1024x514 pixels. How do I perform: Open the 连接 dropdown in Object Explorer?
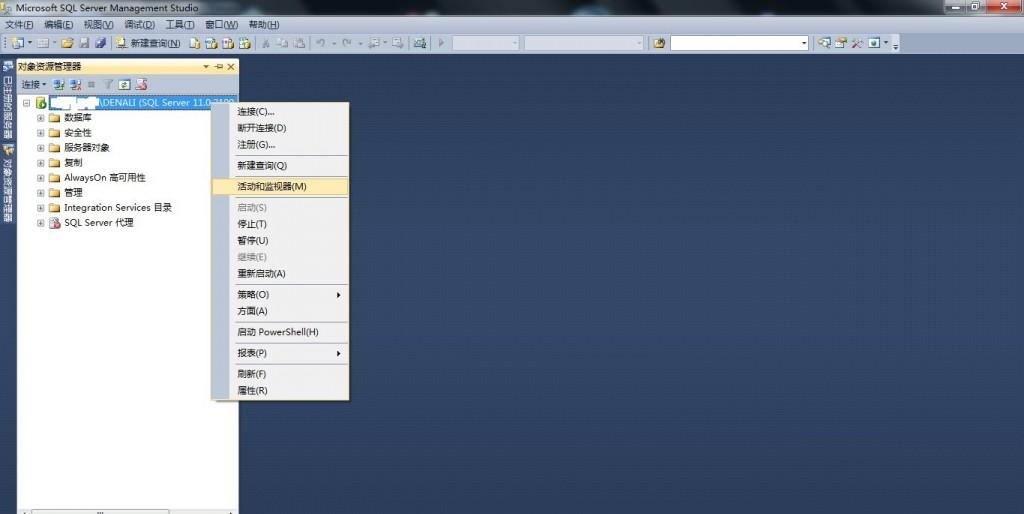coord(33,84)
